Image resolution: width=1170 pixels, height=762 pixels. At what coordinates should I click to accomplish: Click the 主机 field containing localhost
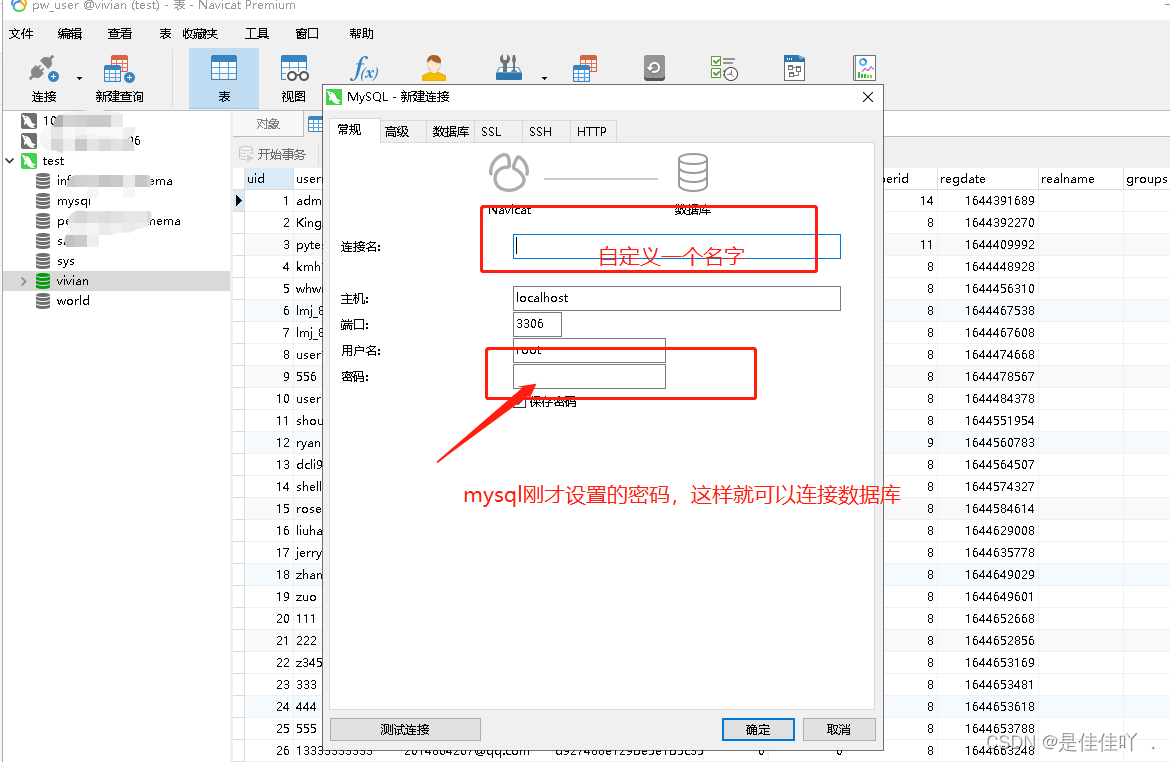pos(677,298)
